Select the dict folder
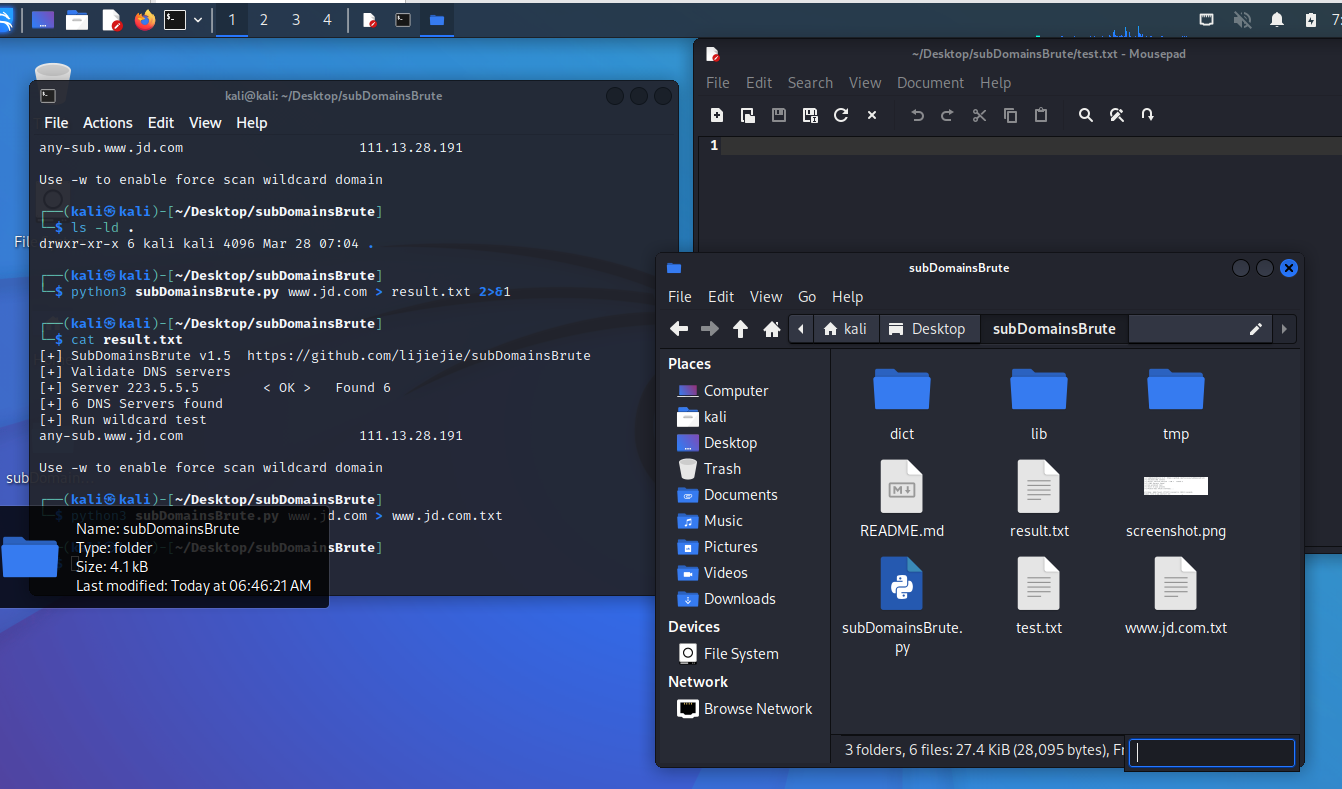1342x789 pixels. pos(902,389)
